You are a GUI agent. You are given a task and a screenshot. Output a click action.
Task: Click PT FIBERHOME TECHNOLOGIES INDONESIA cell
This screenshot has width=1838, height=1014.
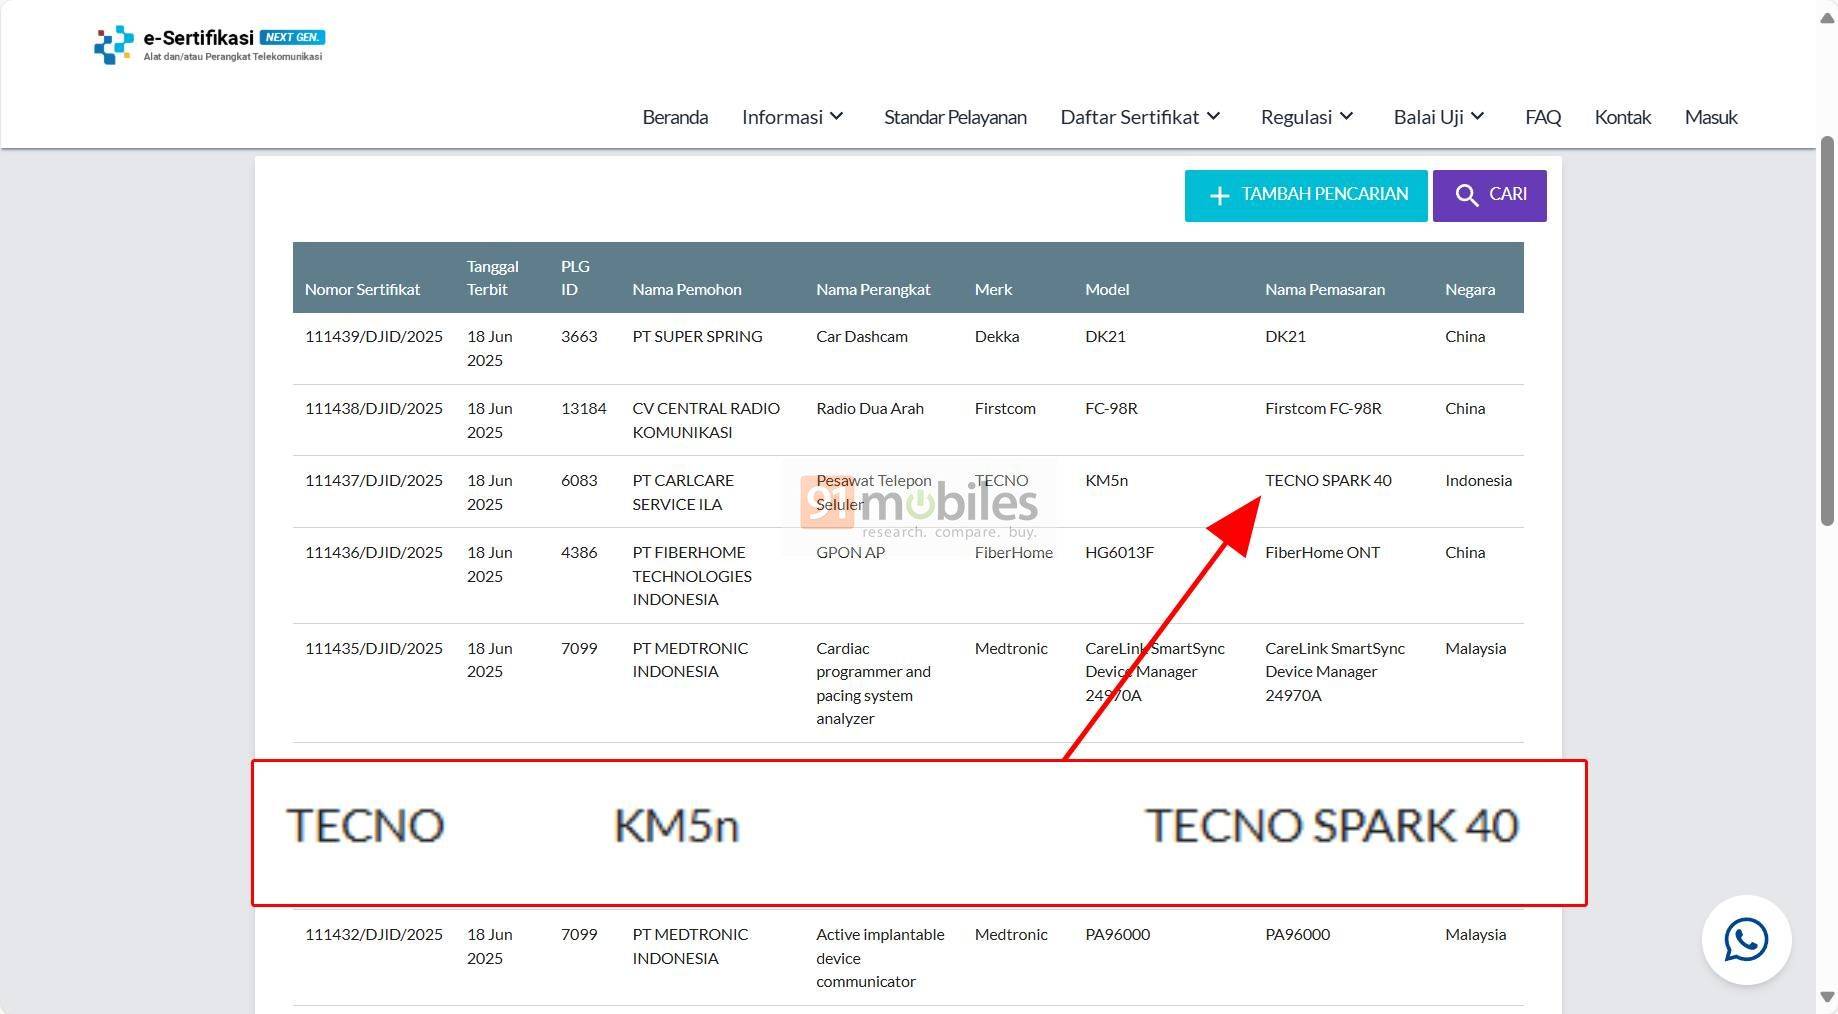[x=692, y=576]
